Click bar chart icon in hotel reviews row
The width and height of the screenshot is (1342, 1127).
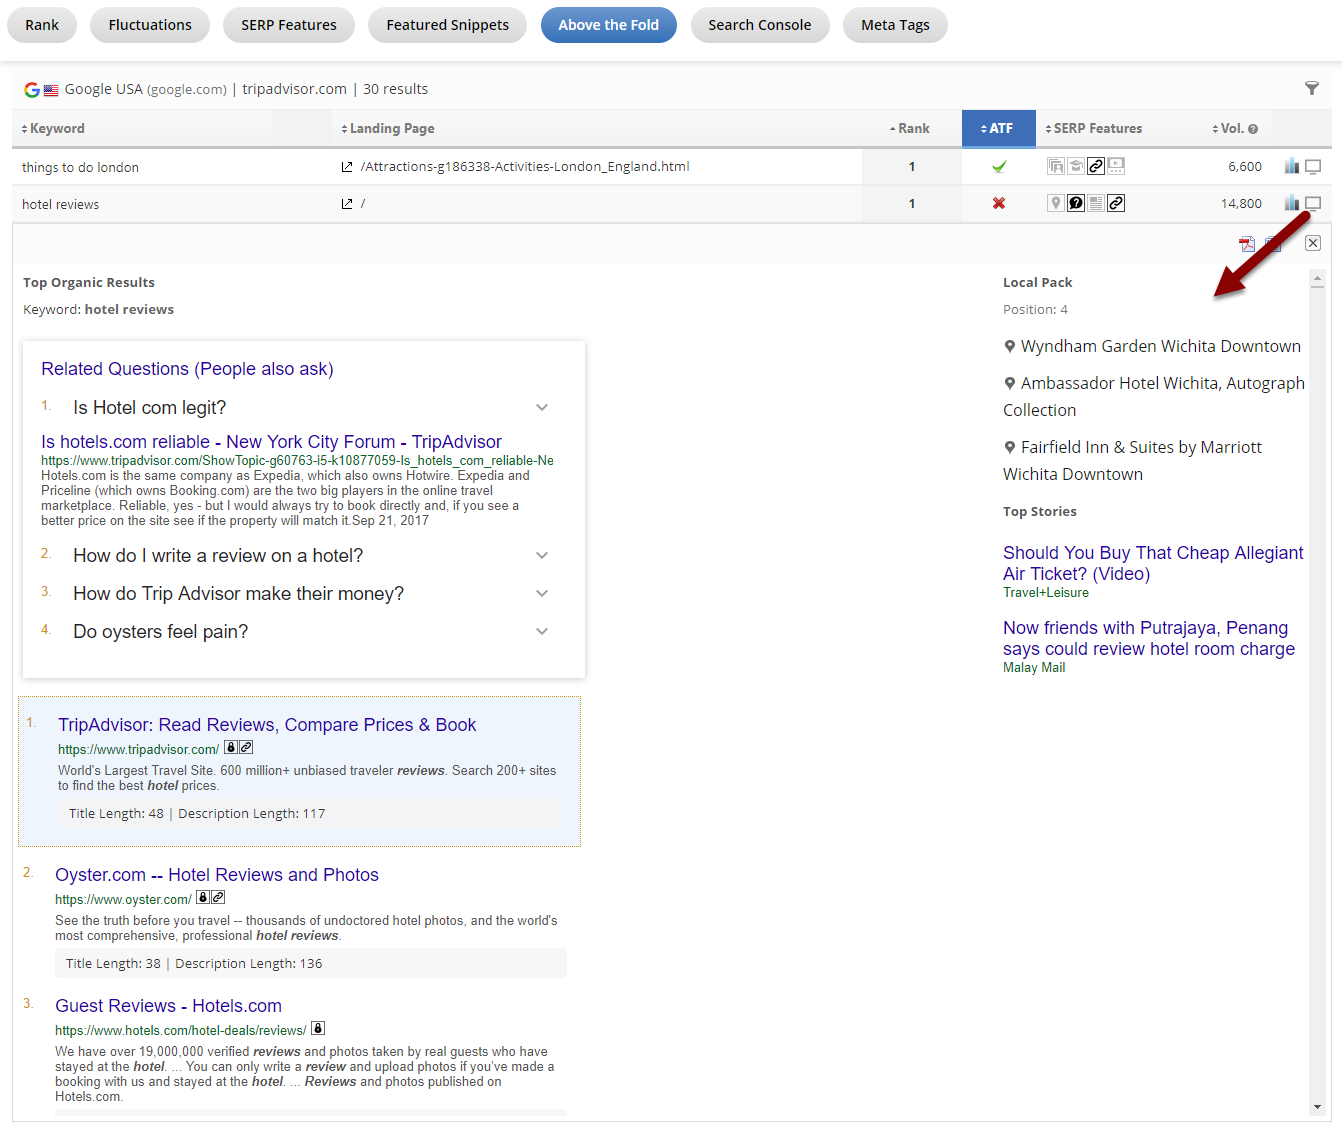pyautogui.click(x=1291, y=203)
